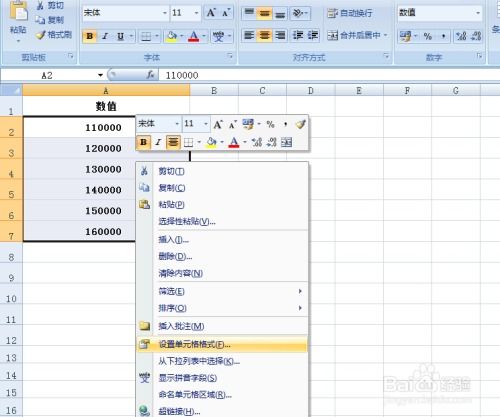The height and width of the screenshot is (417, 500).
Task: Toggle Align Left in the ribbon
Action: coord(249,35)
